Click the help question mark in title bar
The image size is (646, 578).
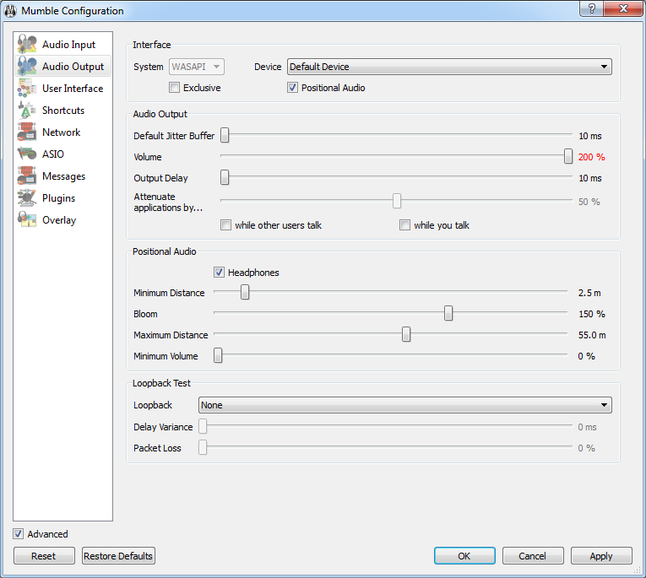pos(592,9)
